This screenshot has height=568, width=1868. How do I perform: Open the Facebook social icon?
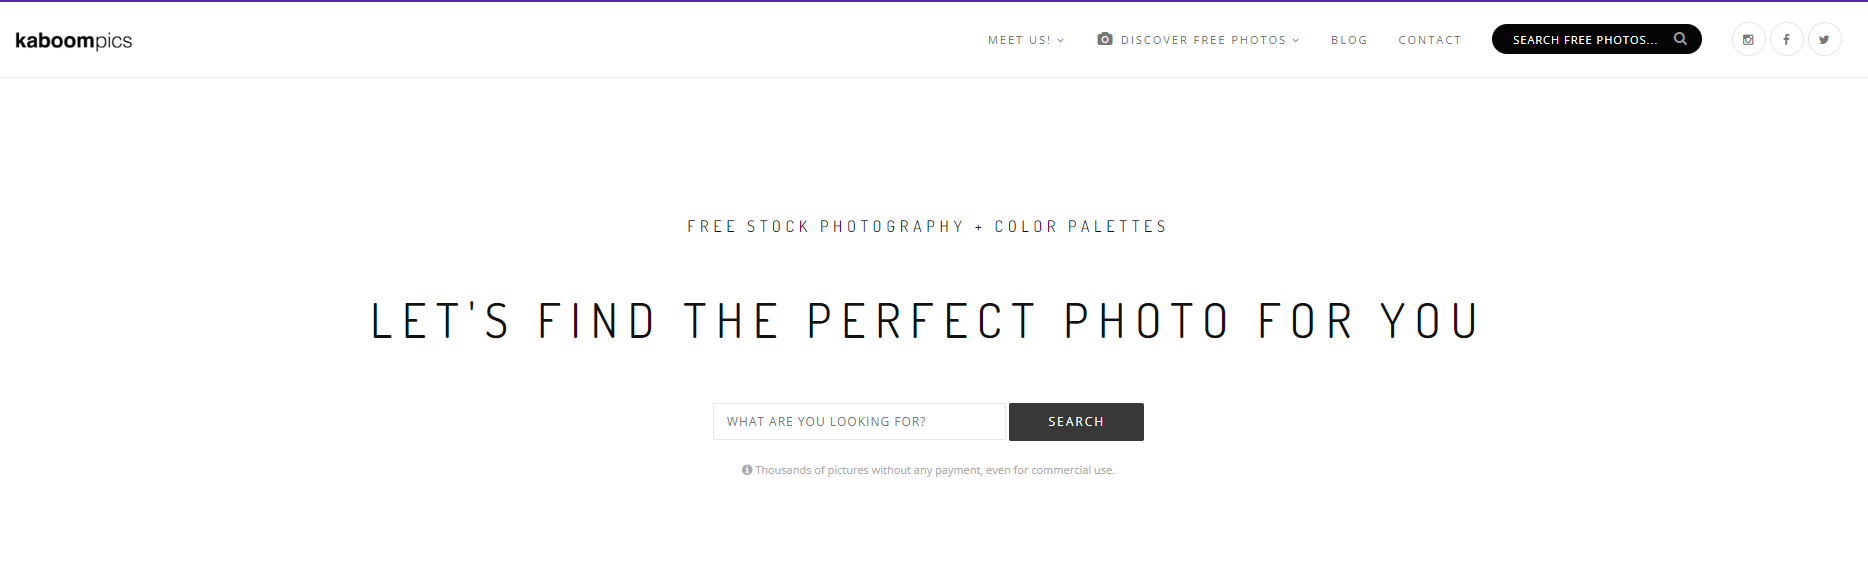(1786, 39)
